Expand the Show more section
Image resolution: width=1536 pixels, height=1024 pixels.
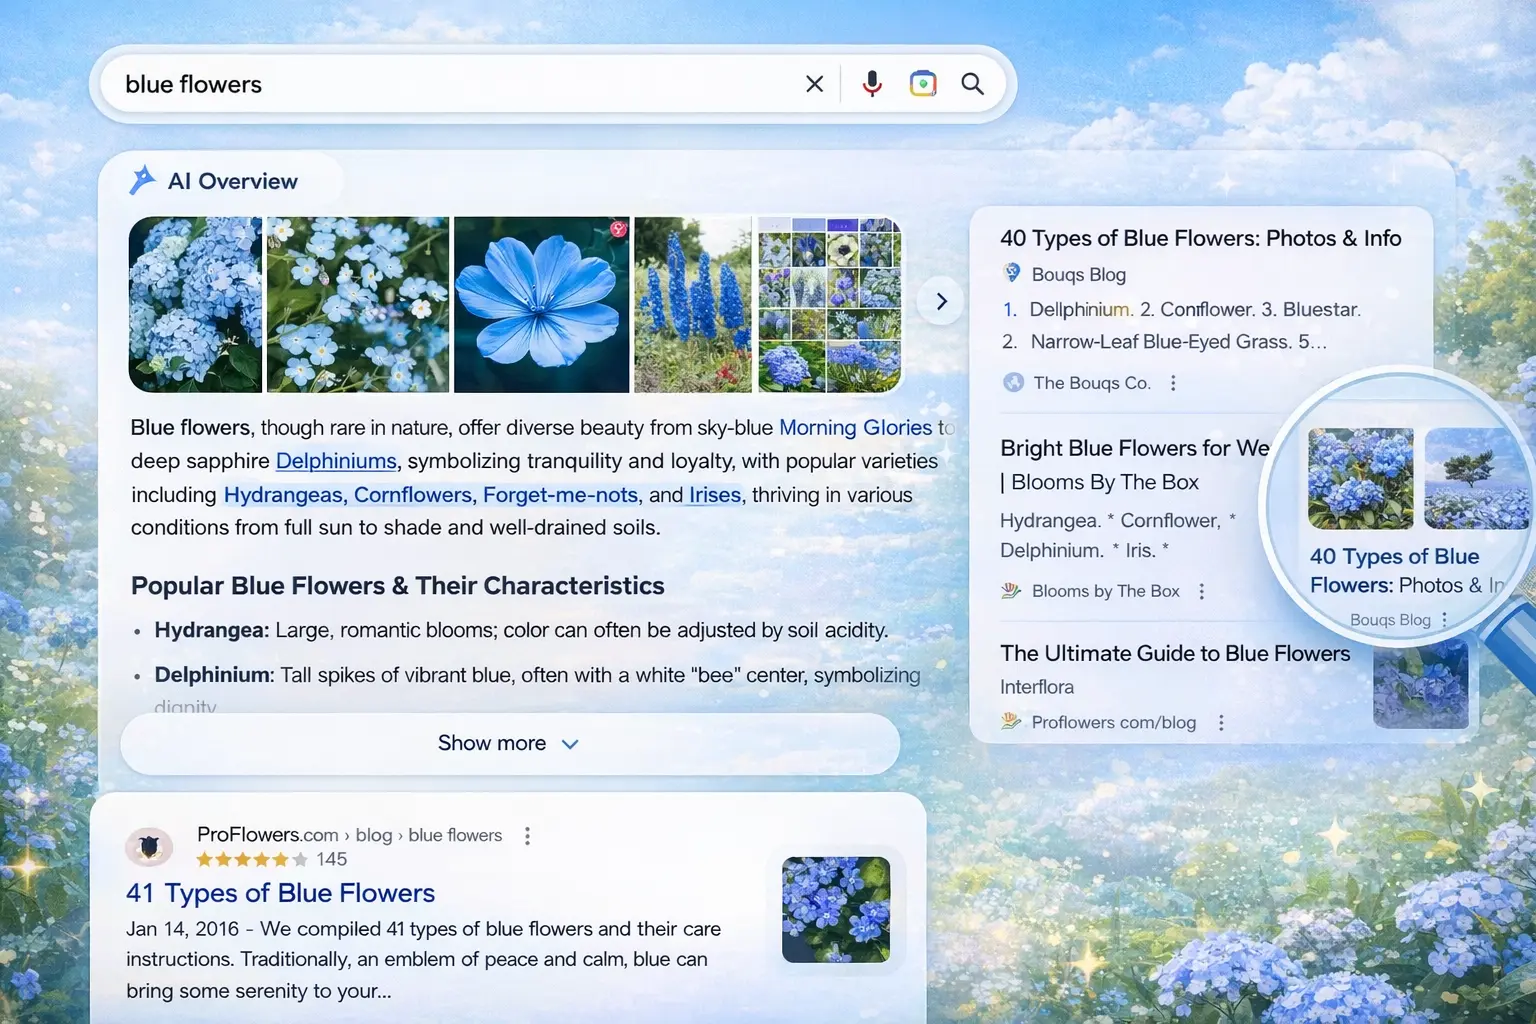click(x=509, y=743)
